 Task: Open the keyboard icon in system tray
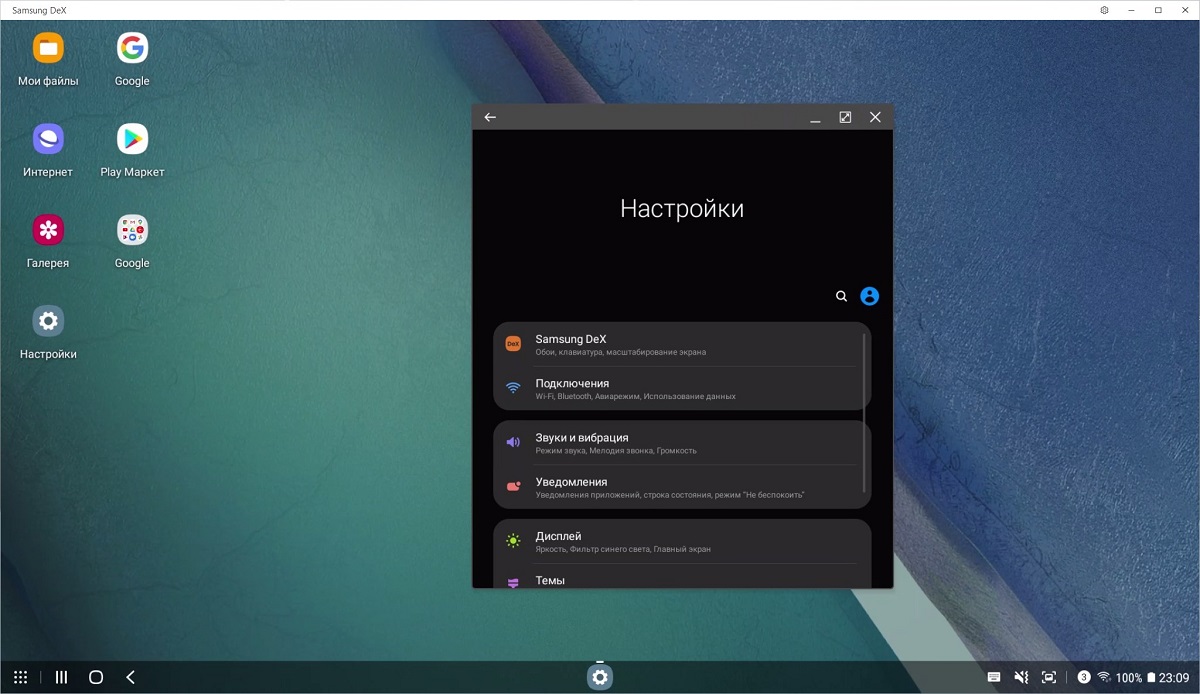pyautogui.click(x=994, y=677)
